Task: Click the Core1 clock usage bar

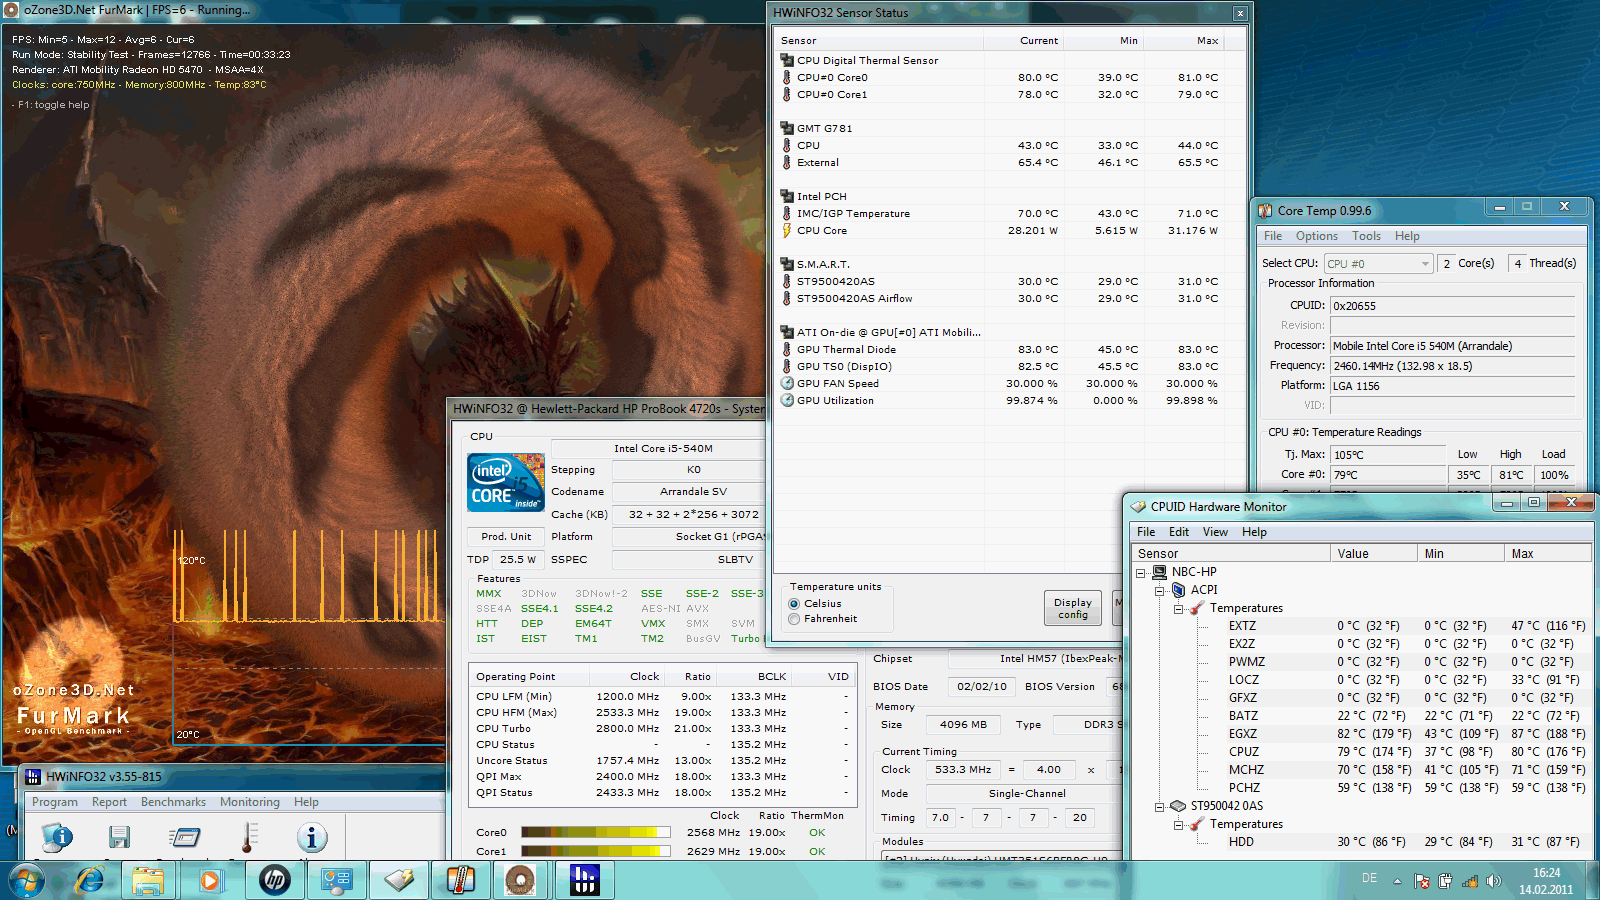Action: coord(596,852)
